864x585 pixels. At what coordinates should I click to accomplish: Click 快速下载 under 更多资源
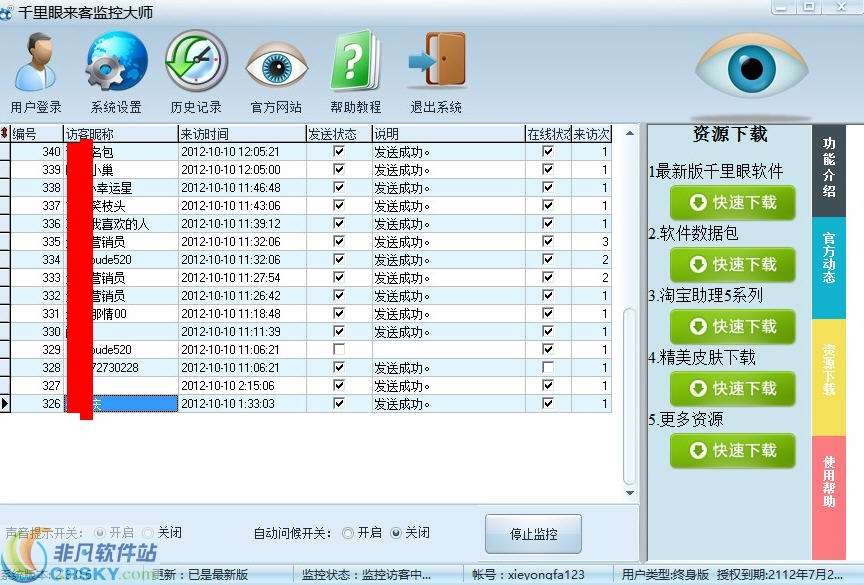coord(732,451)
